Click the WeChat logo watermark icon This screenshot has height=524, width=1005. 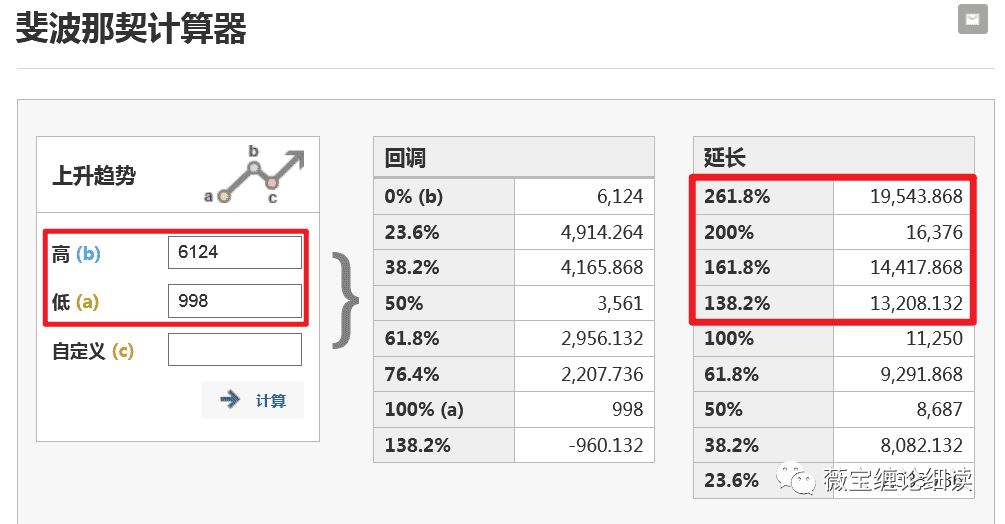795,478
